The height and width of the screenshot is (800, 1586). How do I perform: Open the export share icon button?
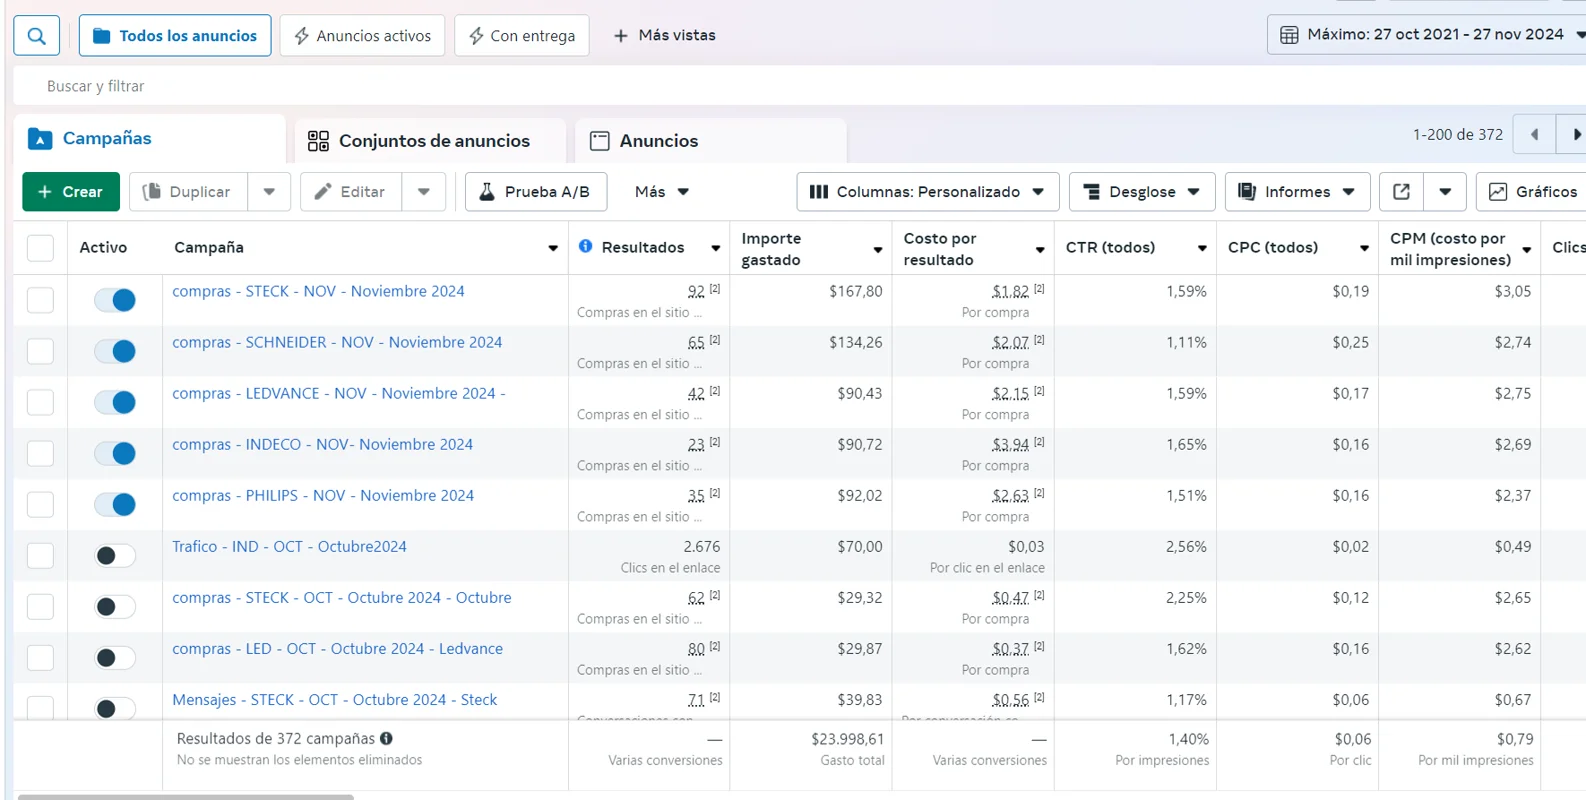(x=1401, y=192)
